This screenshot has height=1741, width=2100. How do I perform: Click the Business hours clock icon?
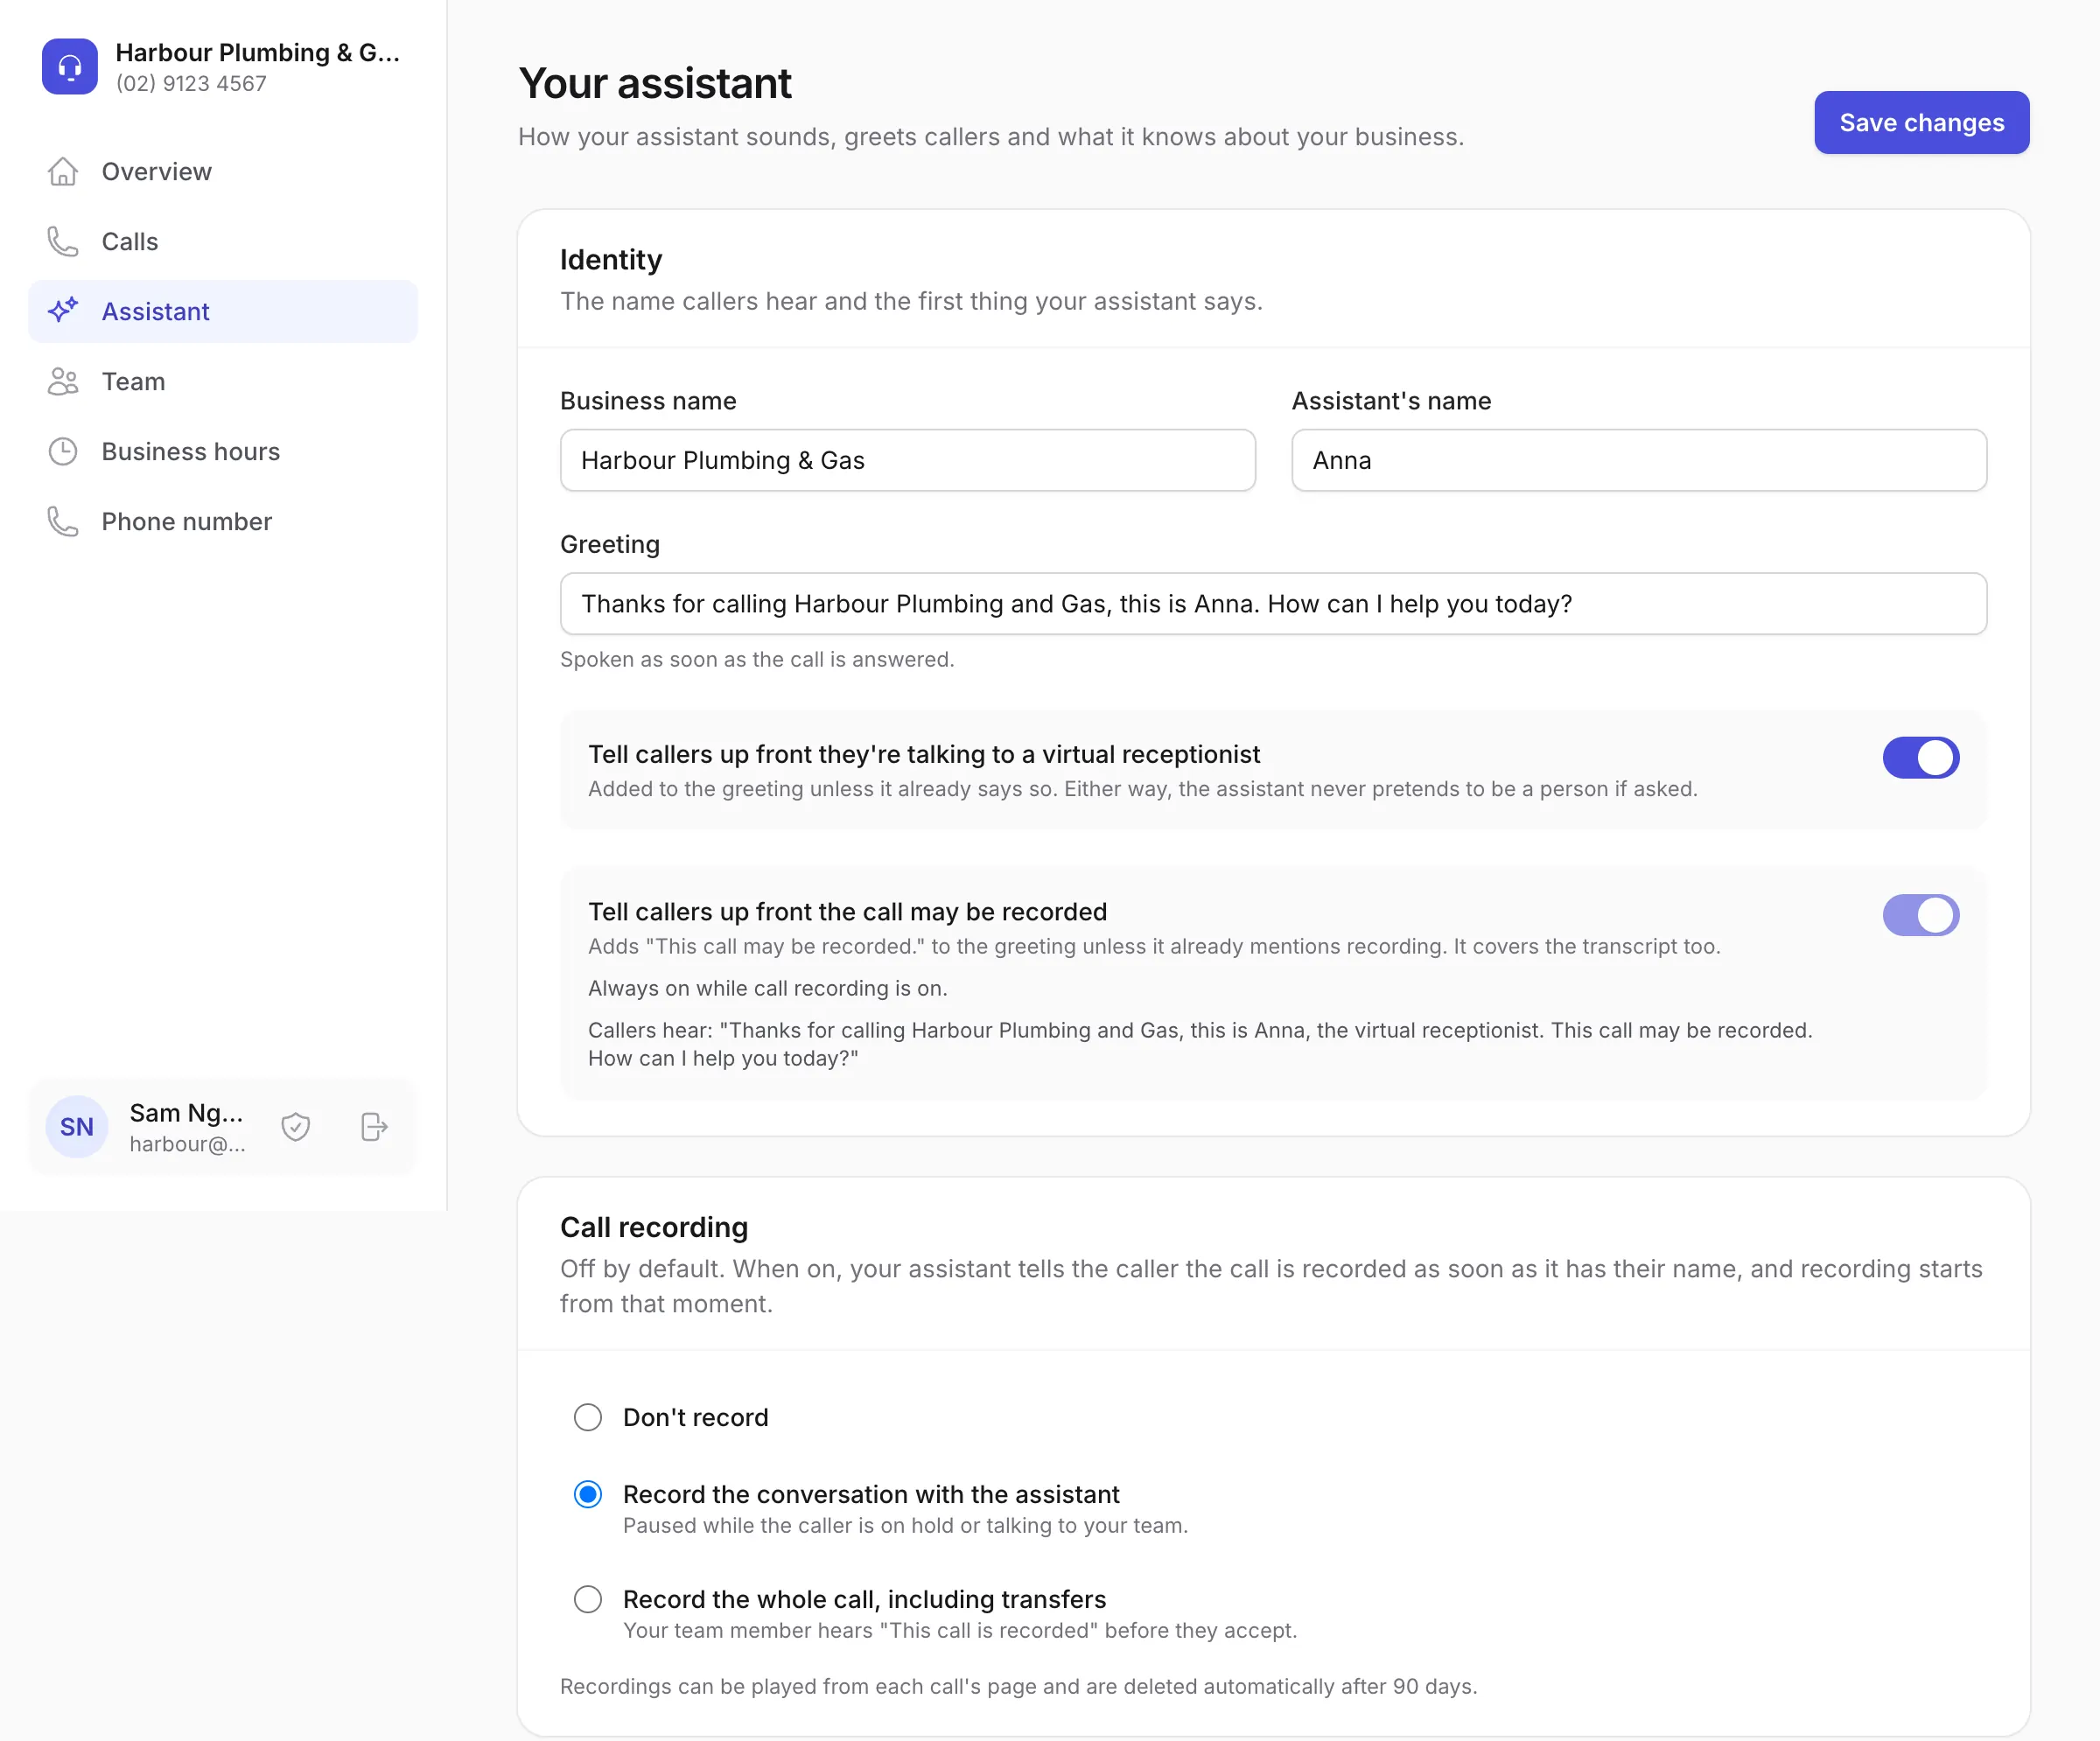63,452
